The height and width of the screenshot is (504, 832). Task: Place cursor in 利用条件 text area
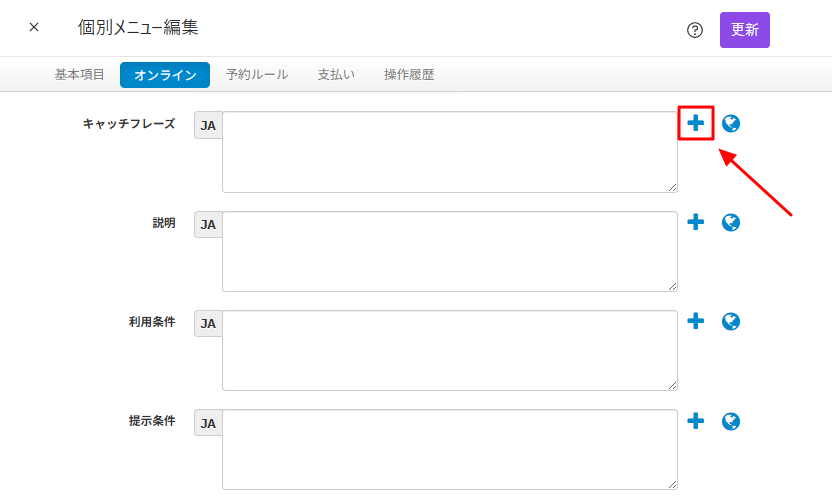pos(449,350)
